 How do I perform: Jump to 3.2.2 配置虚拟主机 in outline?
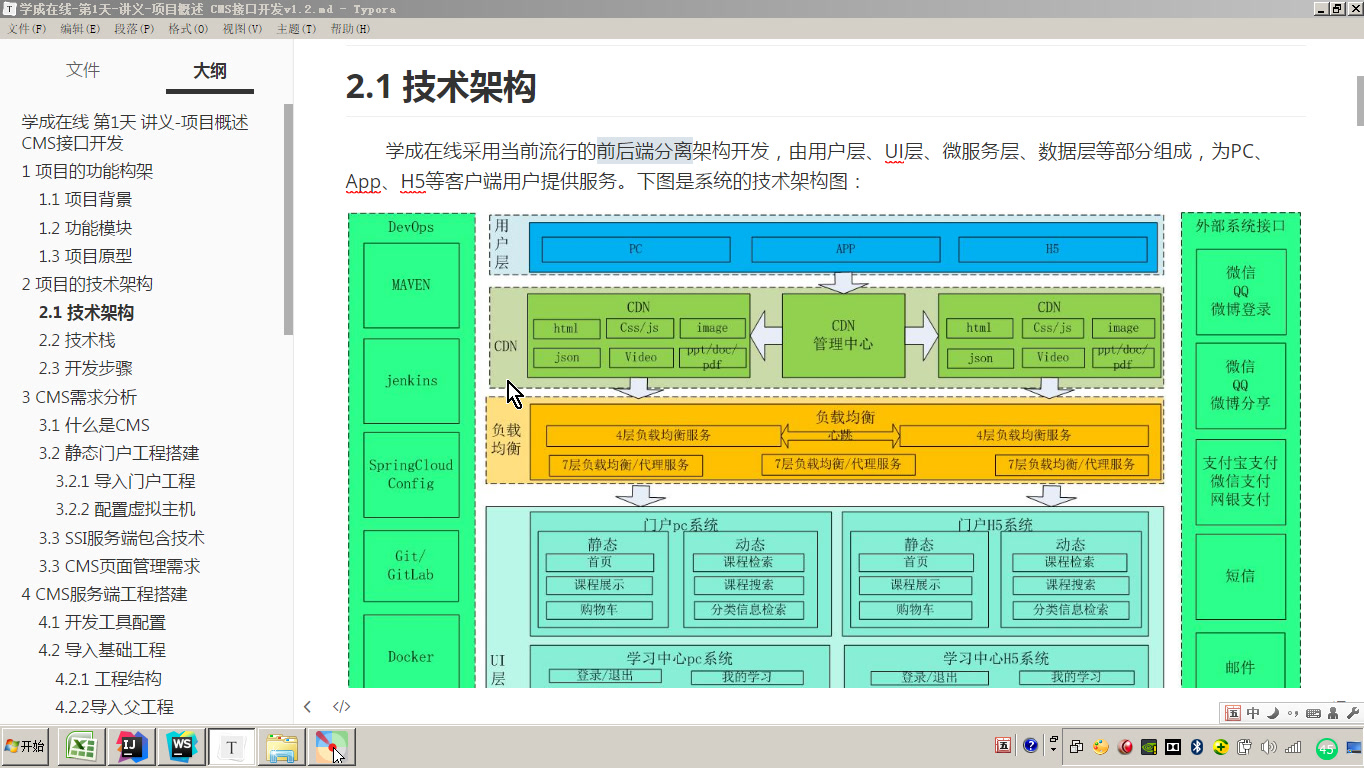coord(126,508)
